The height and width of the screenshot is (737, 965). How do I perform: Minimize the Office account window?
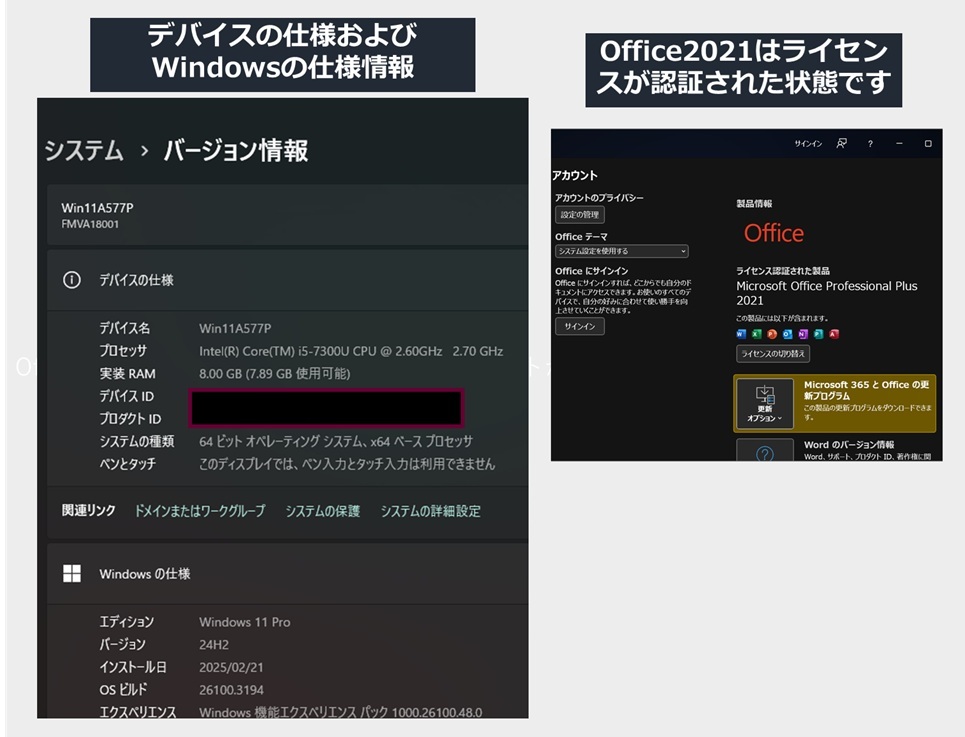(x=899, y=143)
